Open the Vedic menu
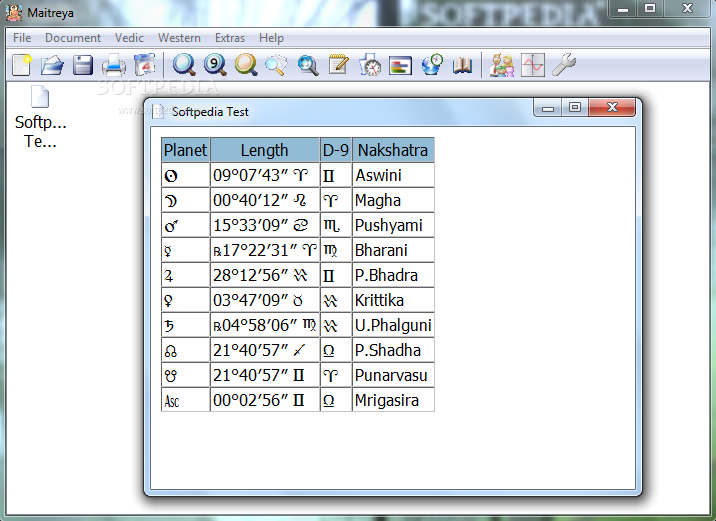Screen dimensions: 716x521 (129, 38)
